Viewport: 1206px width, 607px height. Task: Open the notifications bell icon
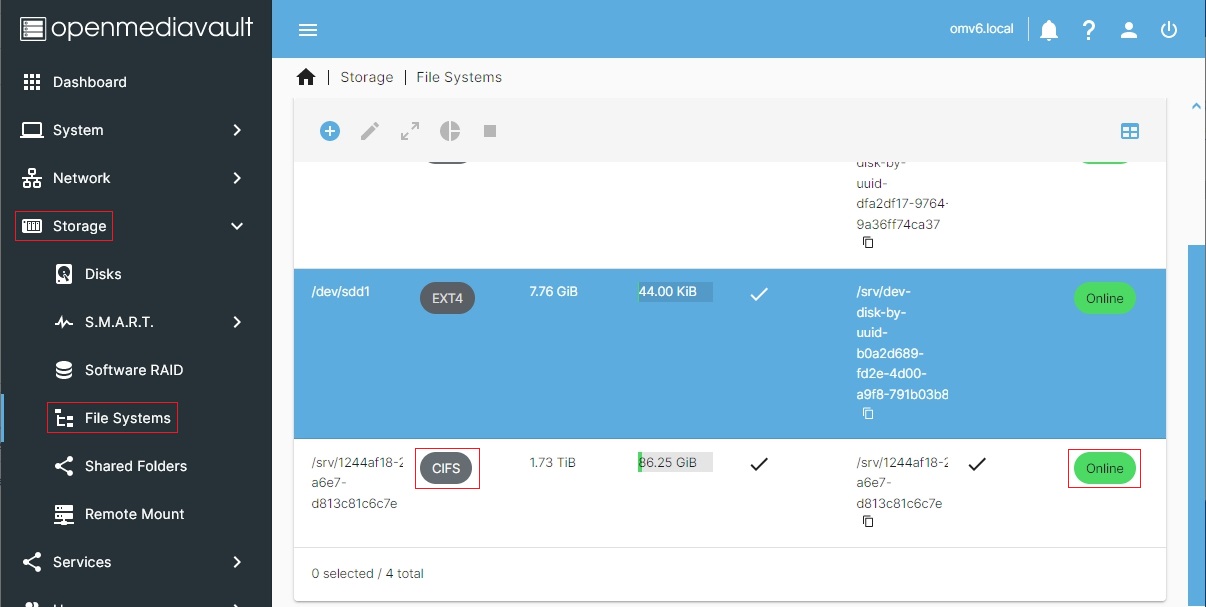(1049, 30)
